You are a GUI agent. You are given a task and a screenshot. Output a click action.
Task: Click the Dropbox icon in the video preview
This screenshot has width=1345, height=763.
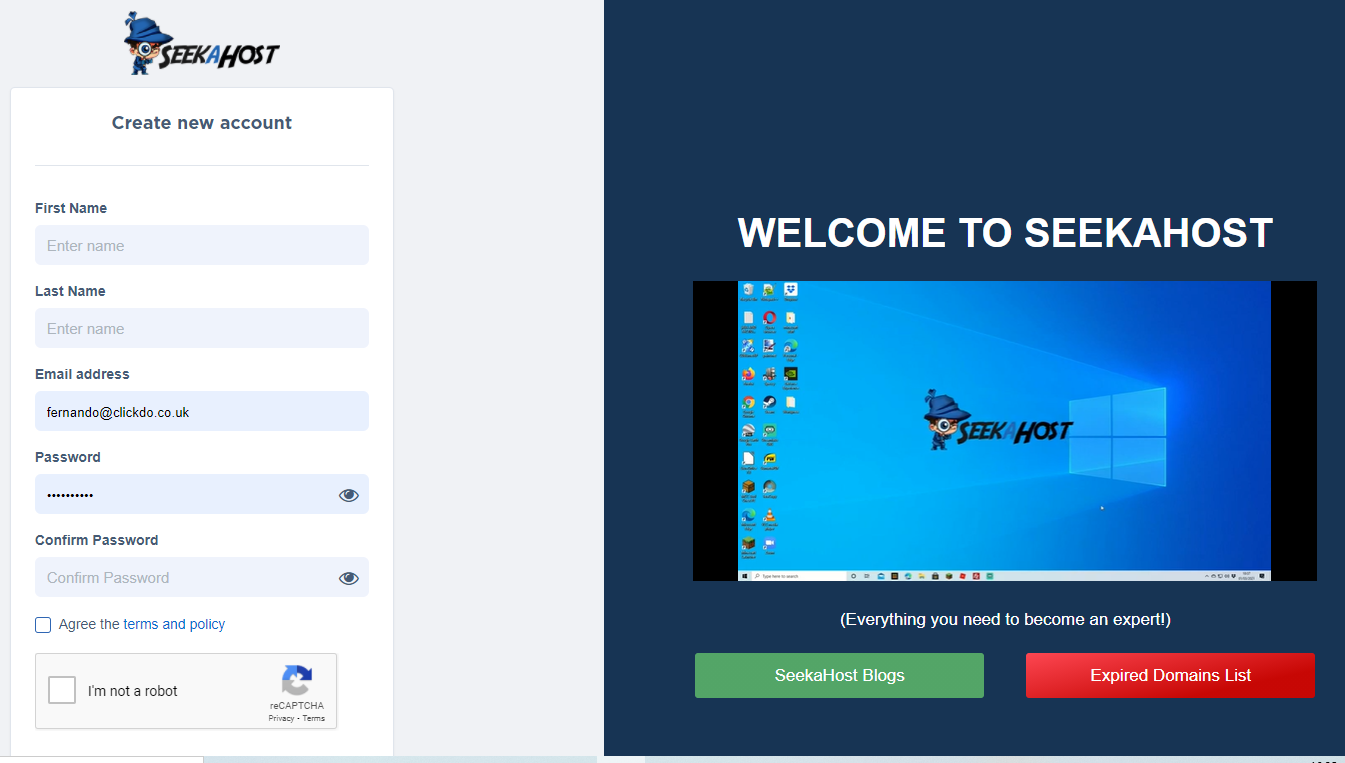(790, 290)
